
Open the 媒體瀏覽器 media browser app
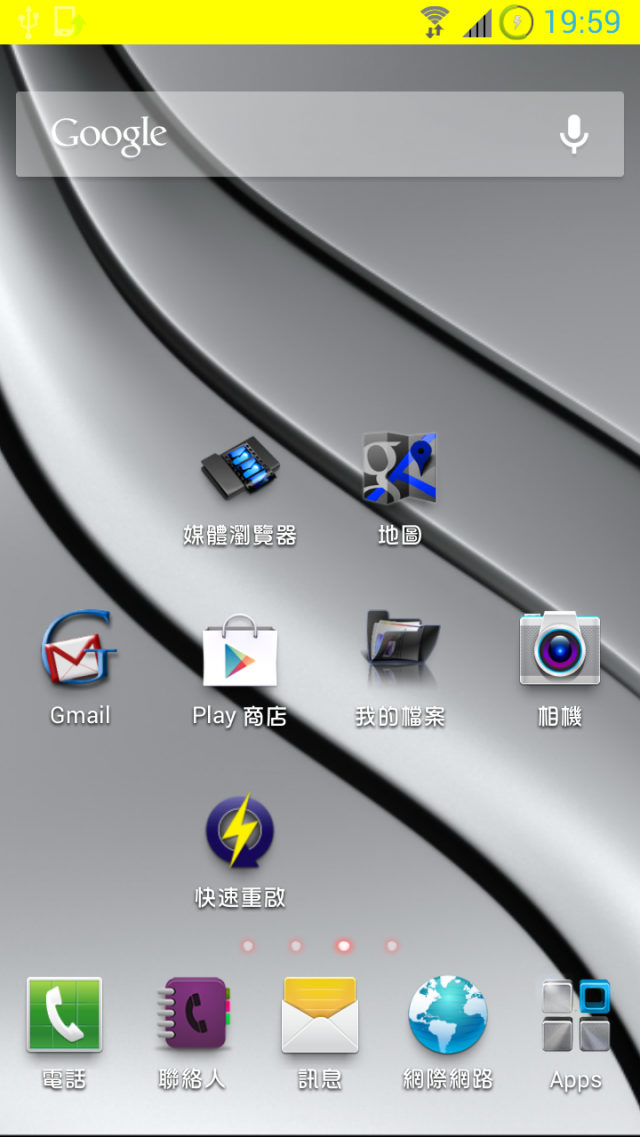coord(239,470)
